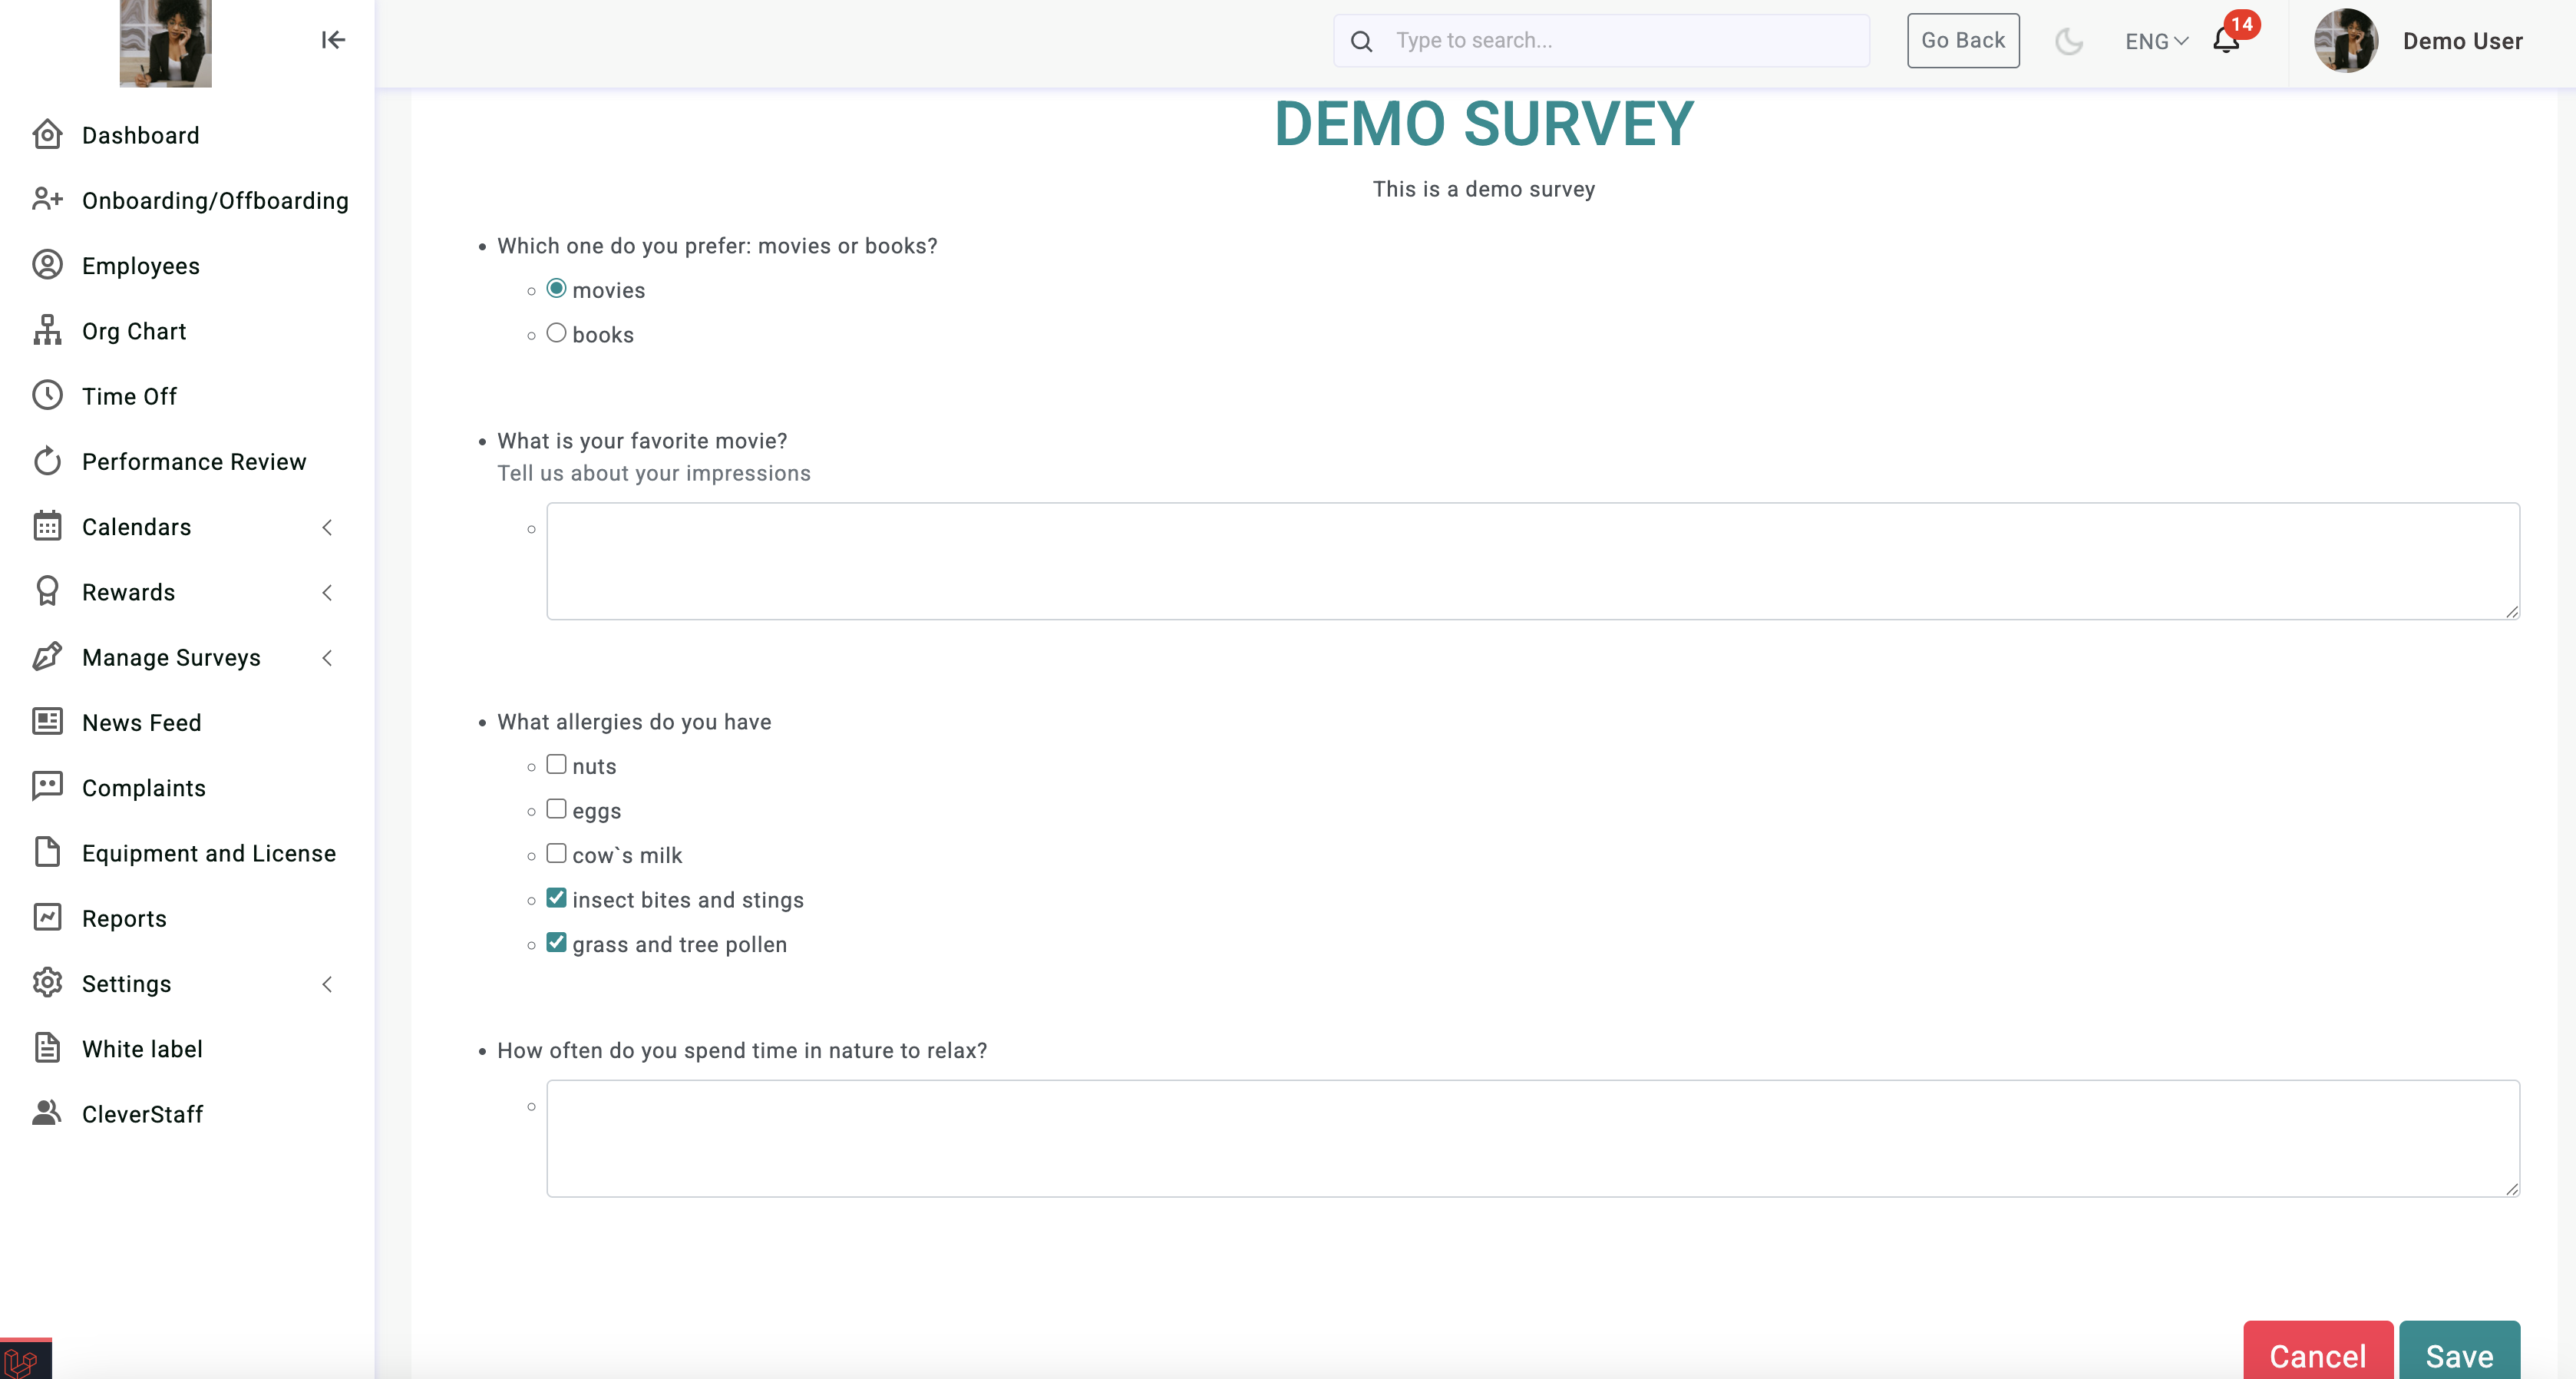Focus the time in nature text area
This screenshot has height=1379, width=2576.
1532,1138
